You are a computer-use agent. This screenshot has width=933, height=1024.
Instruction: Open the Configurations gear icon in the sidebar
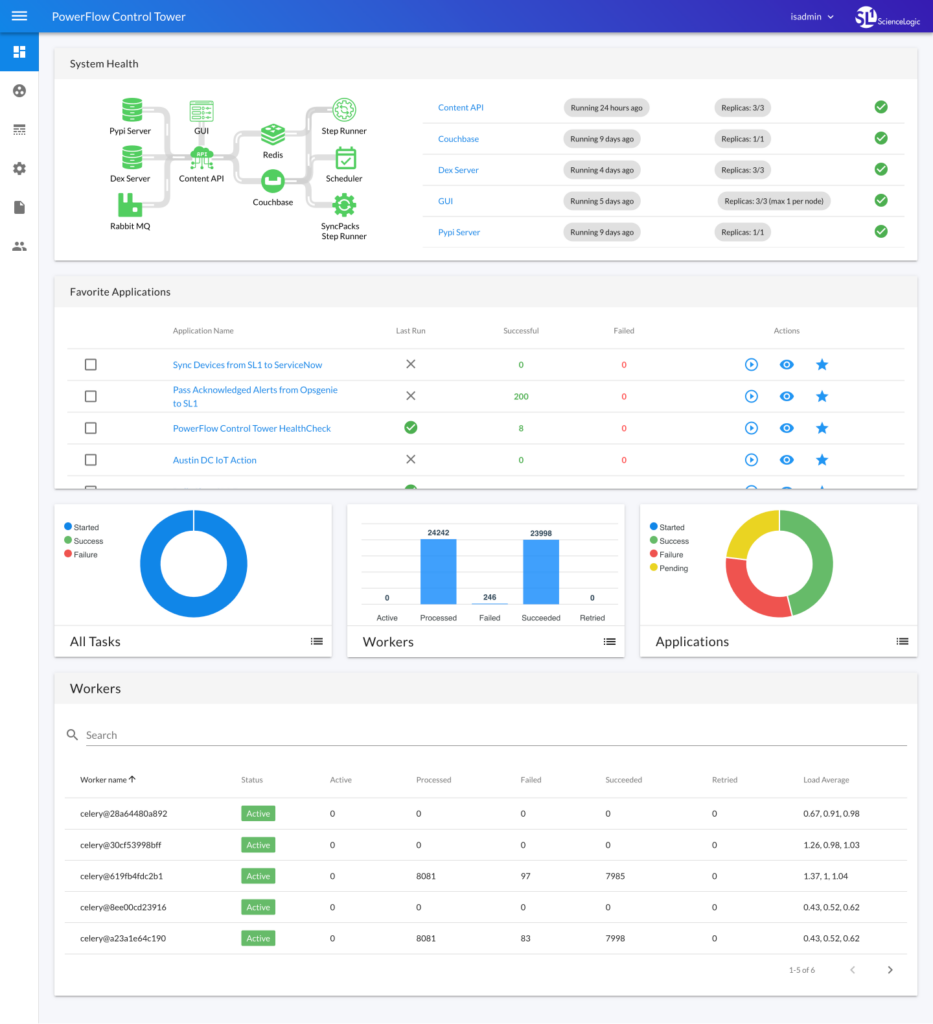click(18, 168)
